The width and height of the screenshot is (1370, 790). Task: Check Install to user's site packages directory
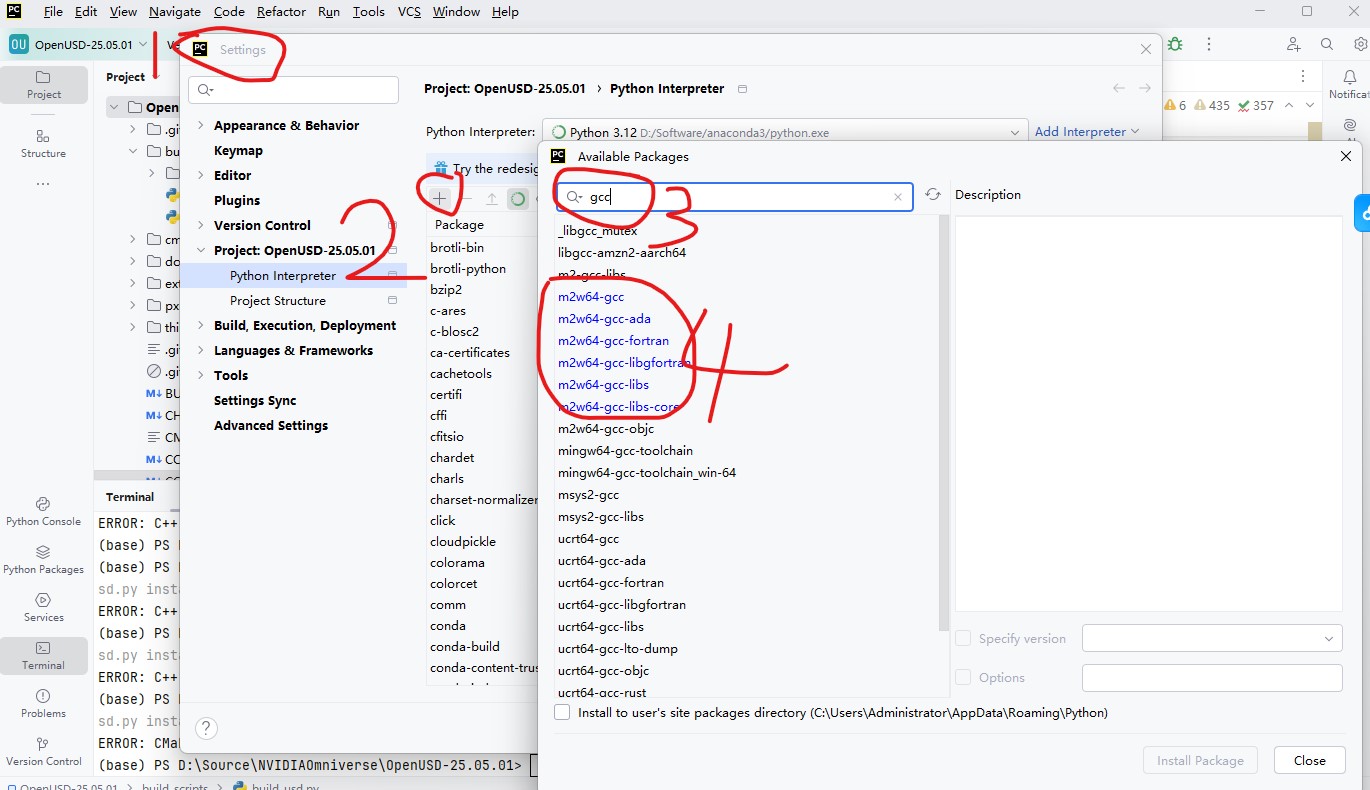[562, 713]
